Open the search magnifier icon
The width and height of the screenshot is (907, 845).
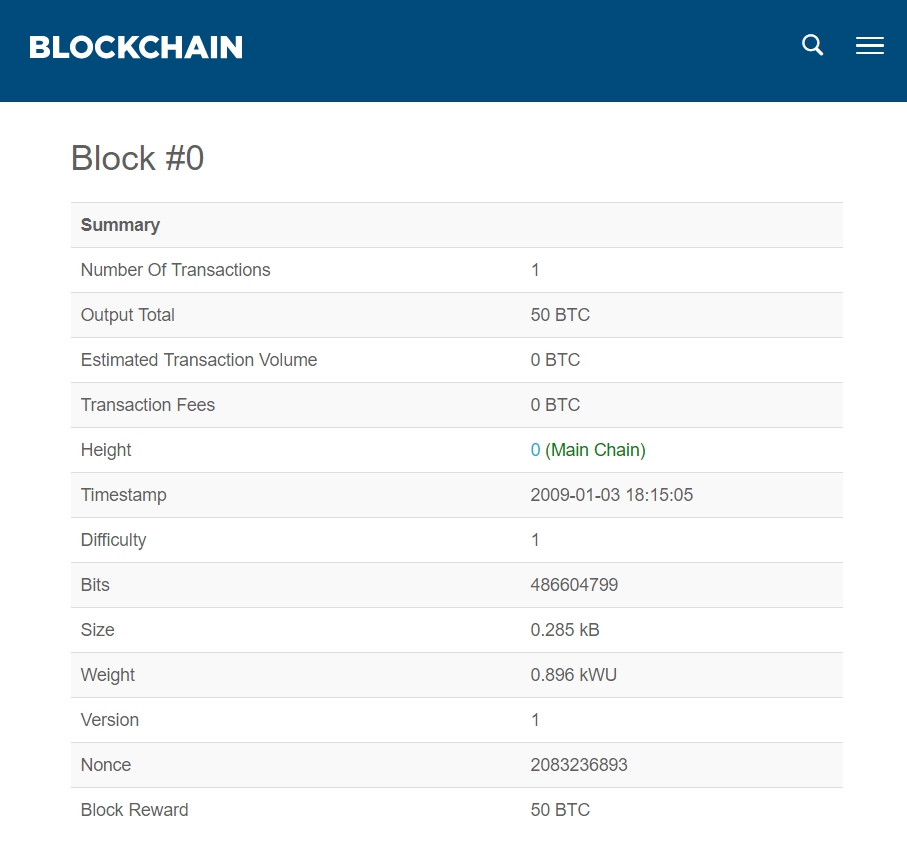(x=812, y=45)
